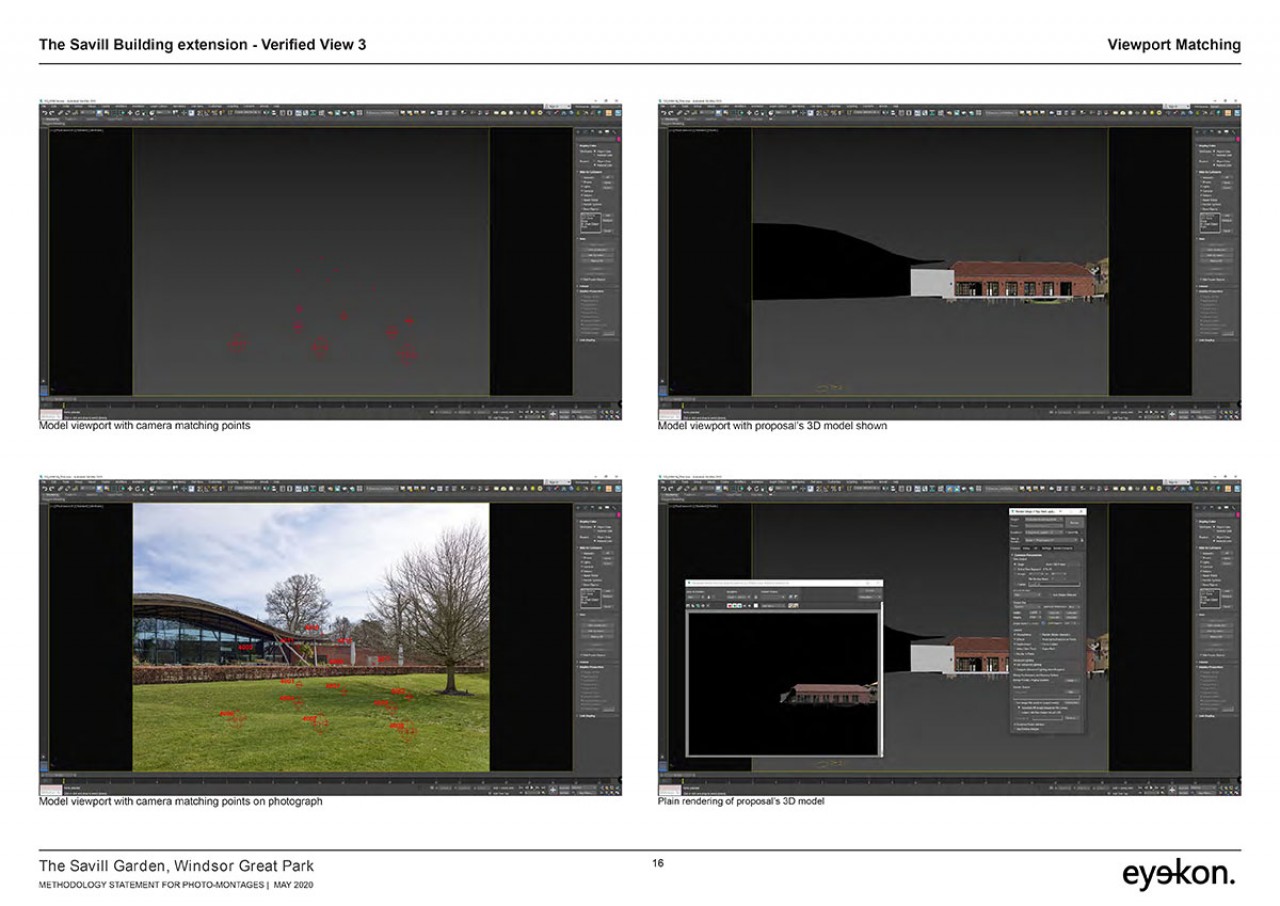Select Single radio button in Render Setup dialog

click(1015, 563)
